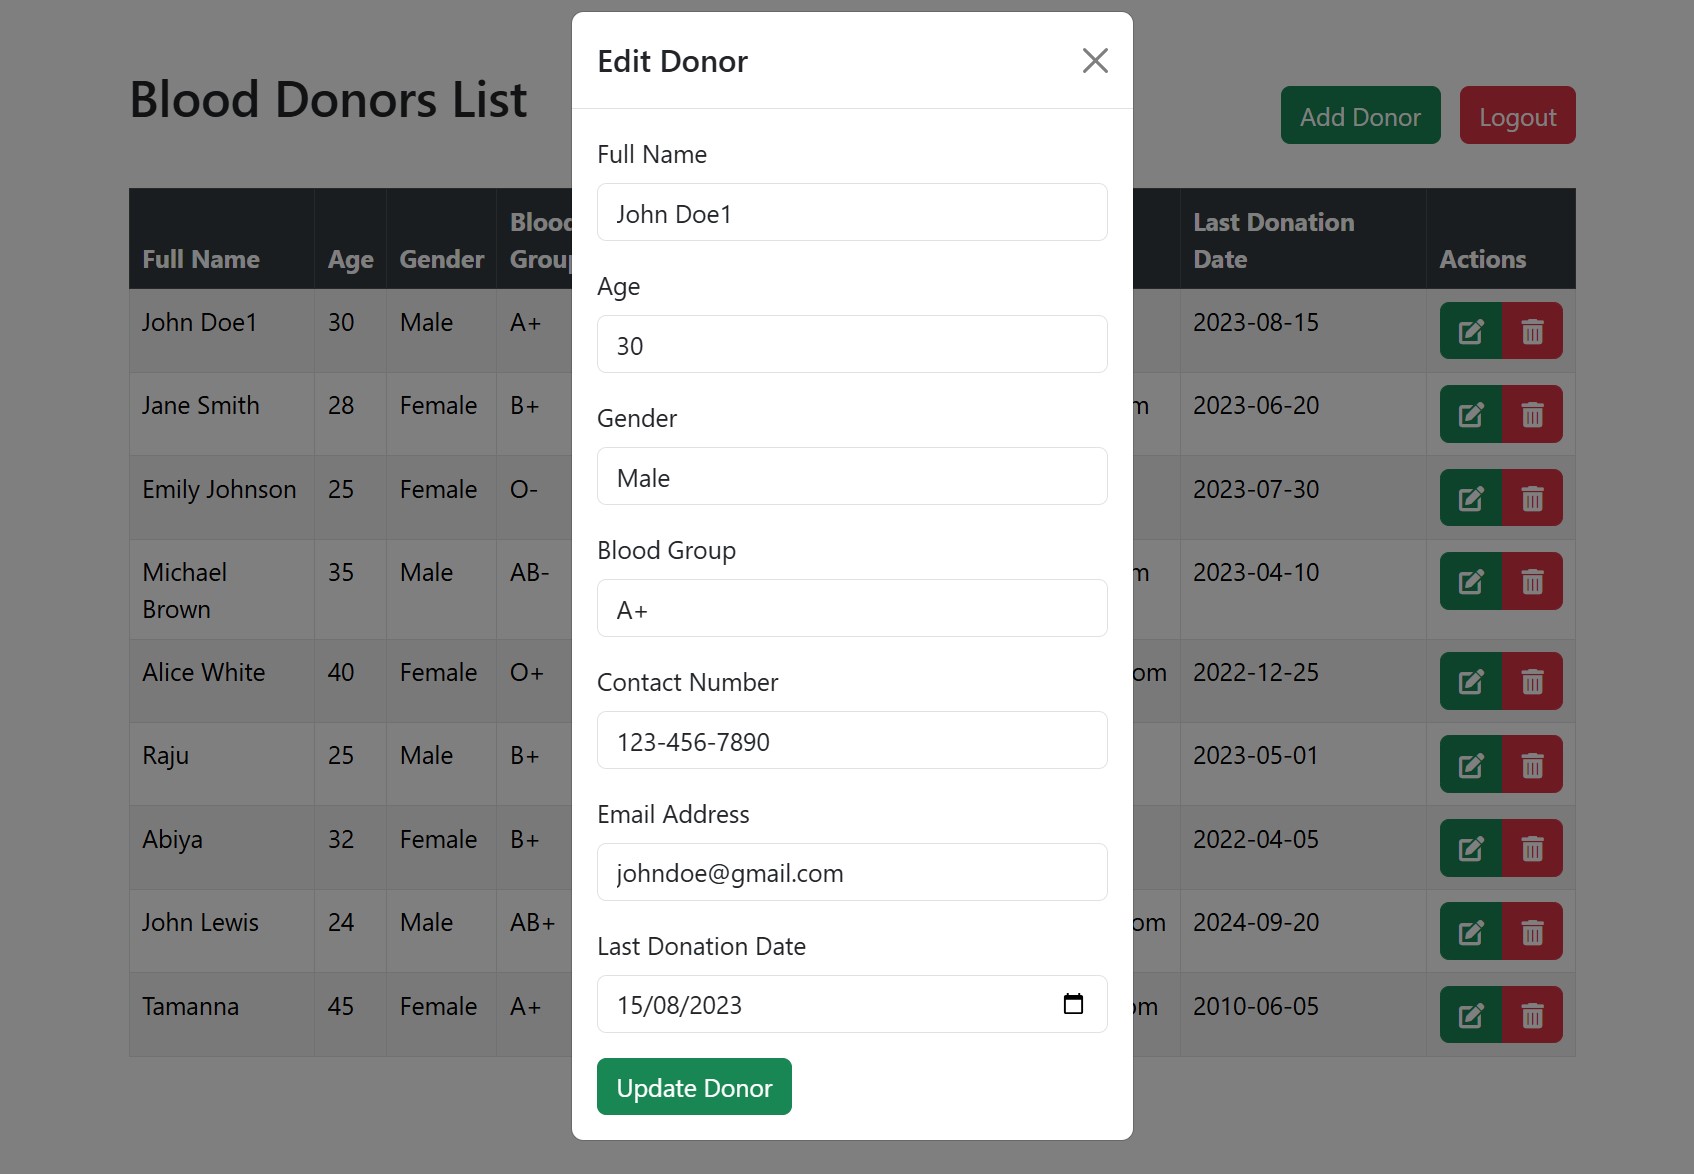The height and width of the screenshot is (1174, 1694).
Task: Open the calendar picker in date field
Action: (x=1073, y=1004)
